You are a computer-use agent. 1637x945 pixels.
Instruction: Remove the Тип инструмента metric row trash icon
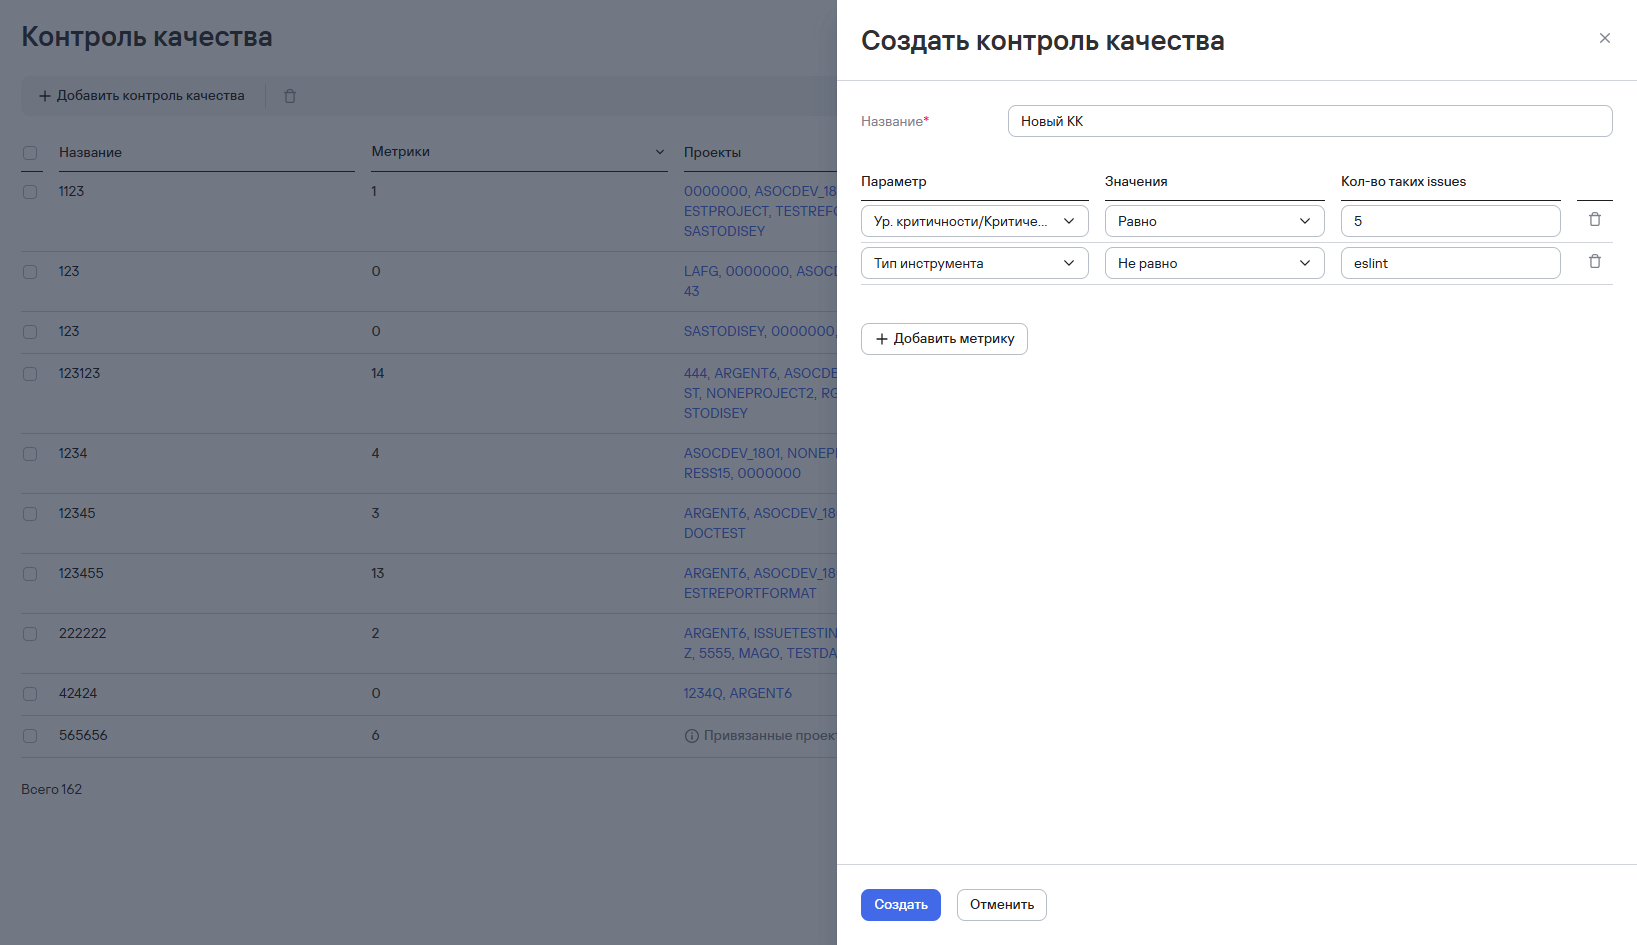pyautogui.click(x=1595, y=262)
